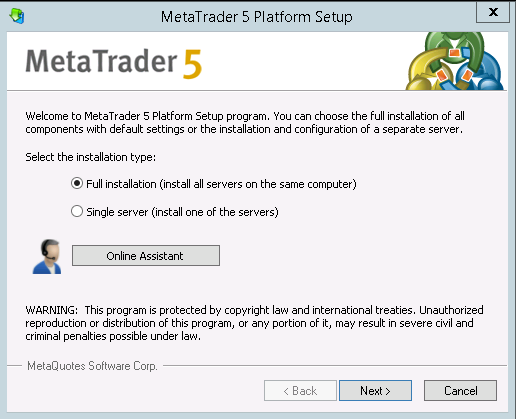The image size is (516, 419).
Task: Go to the Next setup step
Action: (x=375, y=390)
